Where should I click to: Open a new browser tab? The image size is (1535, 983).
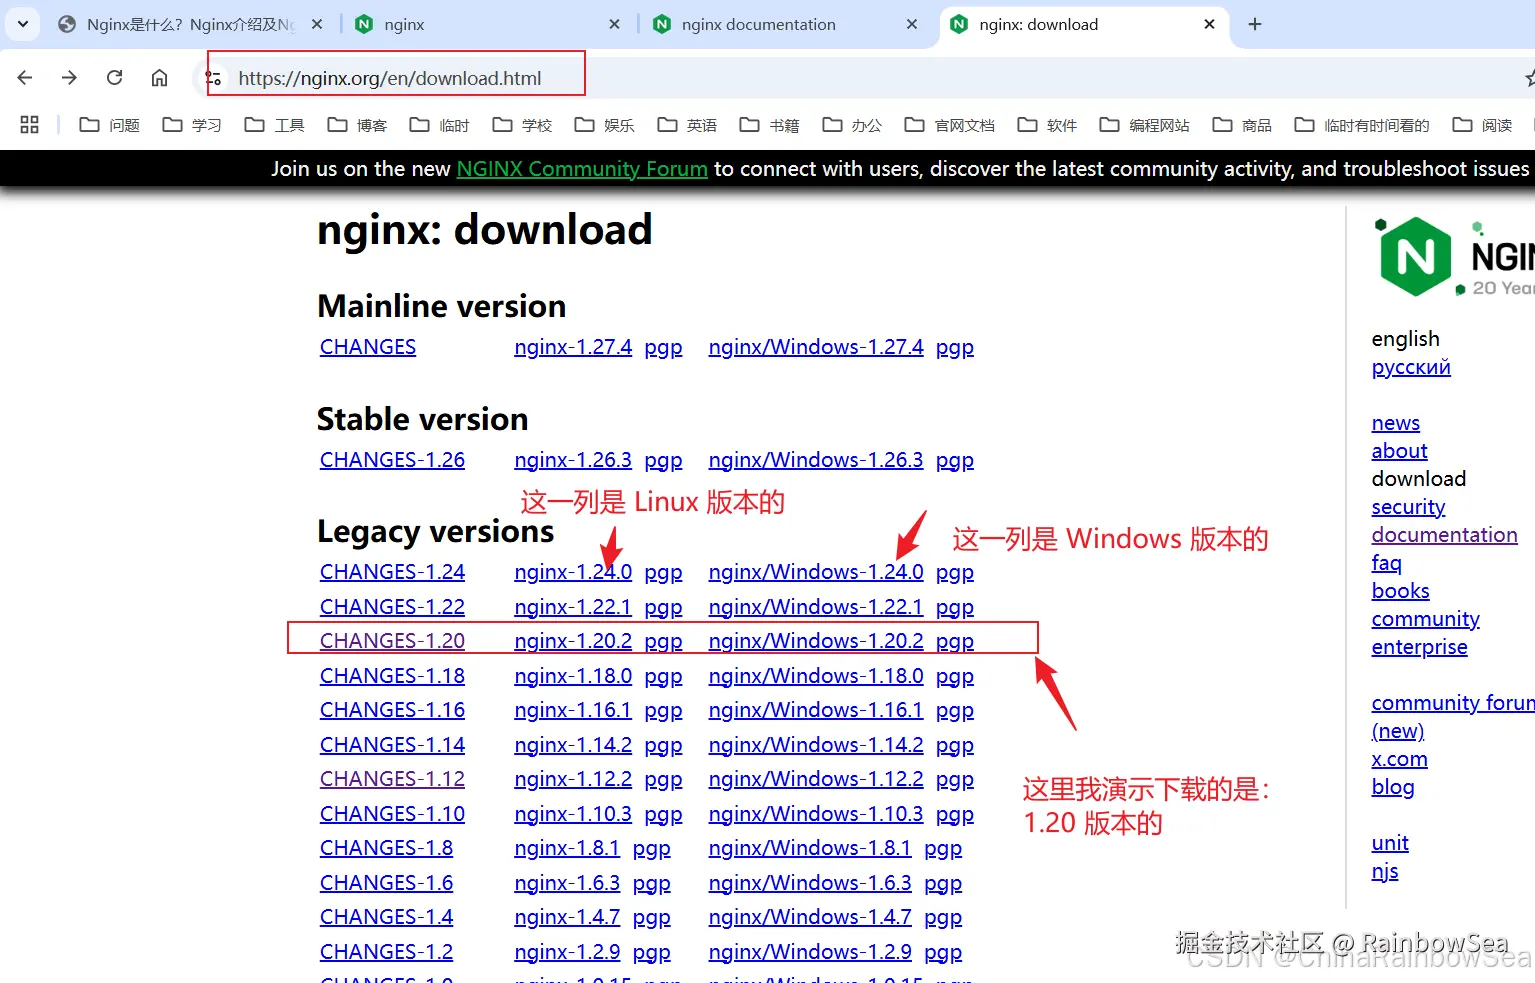[1255, 24]
